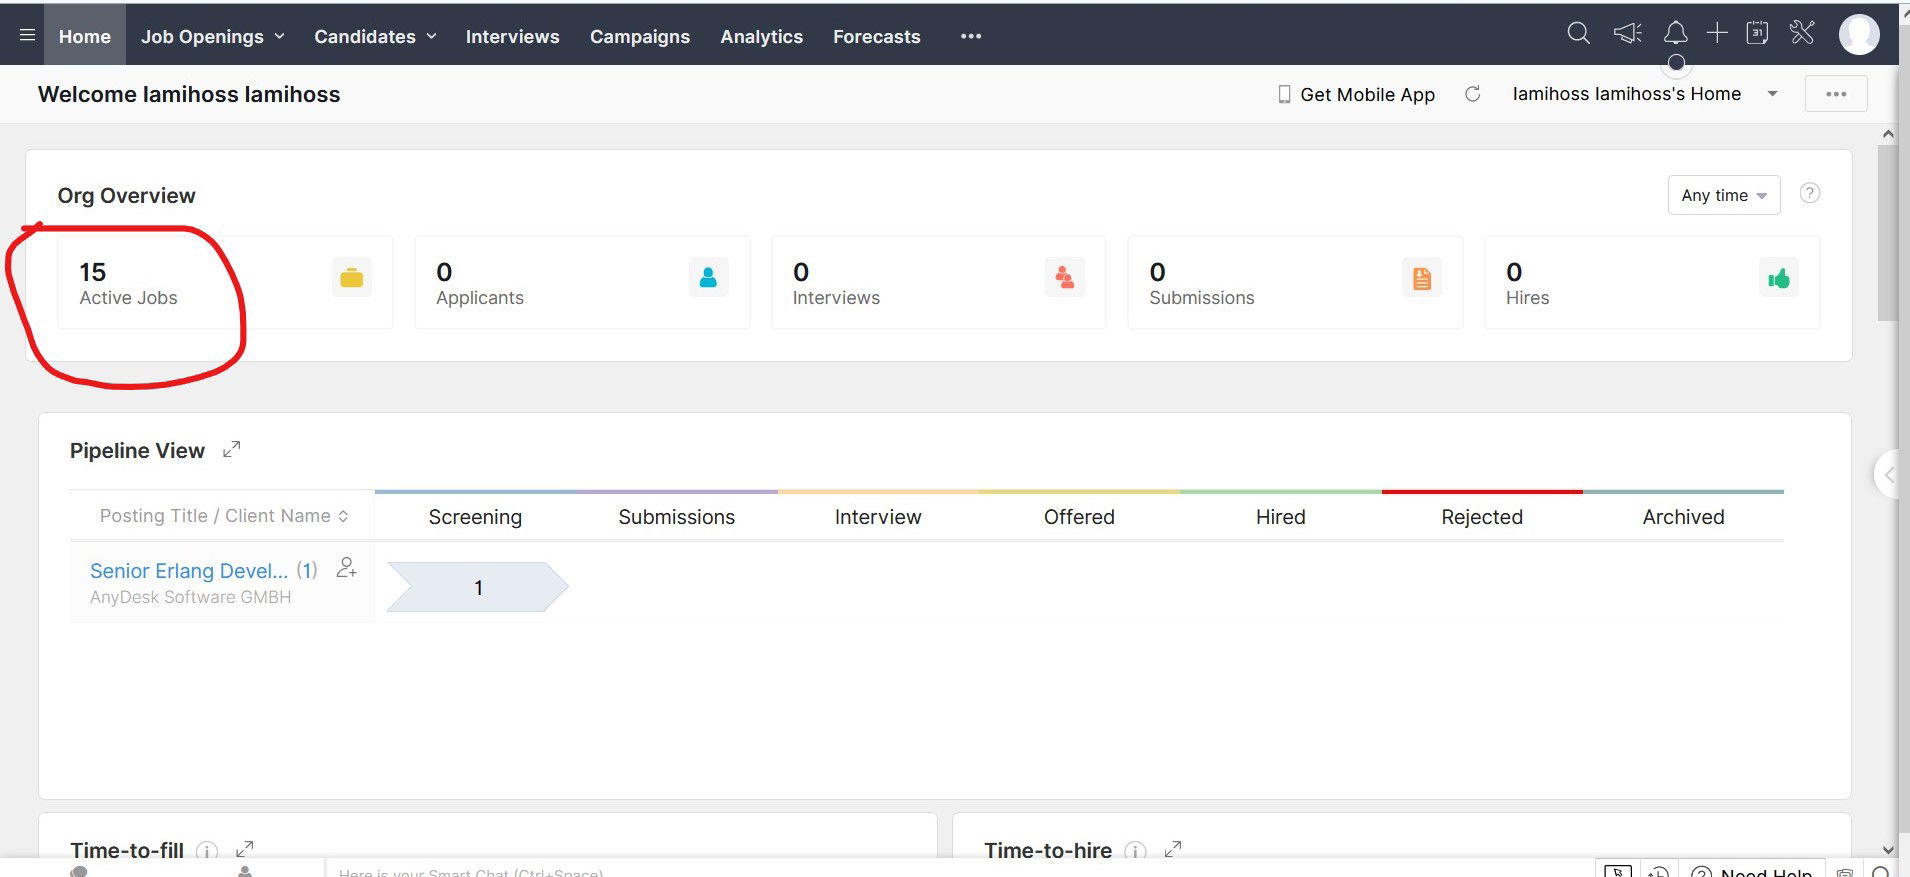Click the 15 Active Jobs count

[93, 272]
